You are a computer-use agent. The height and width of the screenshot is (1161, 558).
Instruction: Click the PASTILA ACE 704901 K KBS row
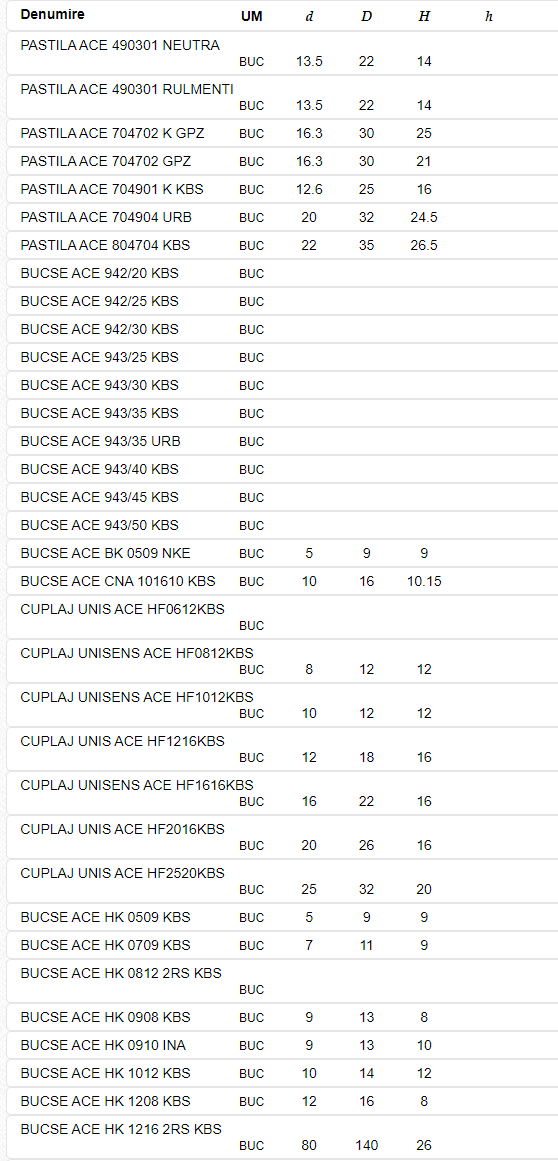click(x=283, y=190)
